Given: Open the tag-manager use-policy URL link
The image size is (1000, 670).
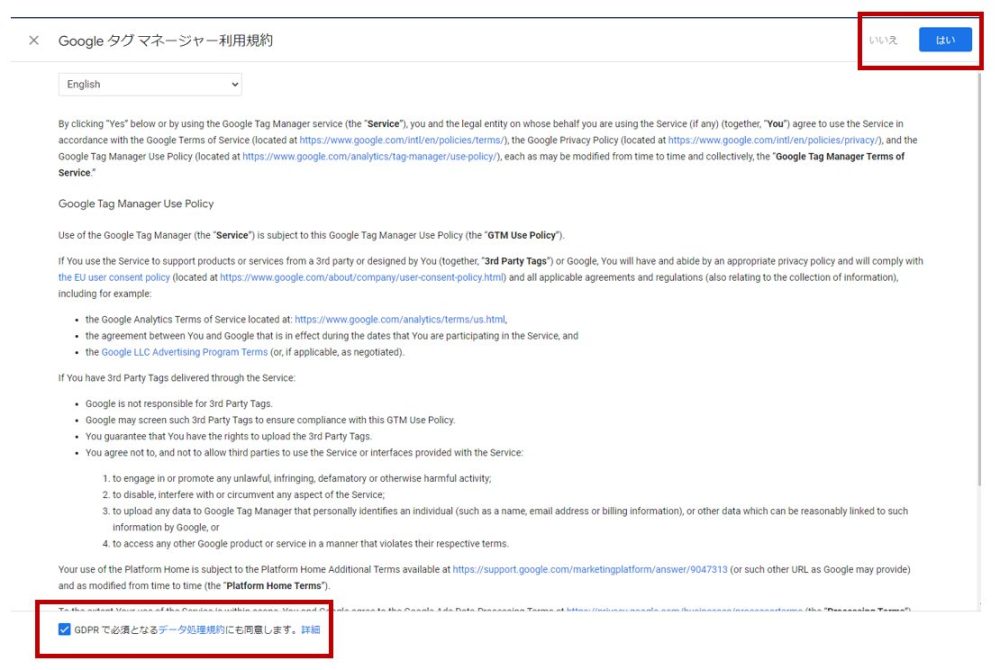Looking at the screenshot, I should click(x=369, y=156).
